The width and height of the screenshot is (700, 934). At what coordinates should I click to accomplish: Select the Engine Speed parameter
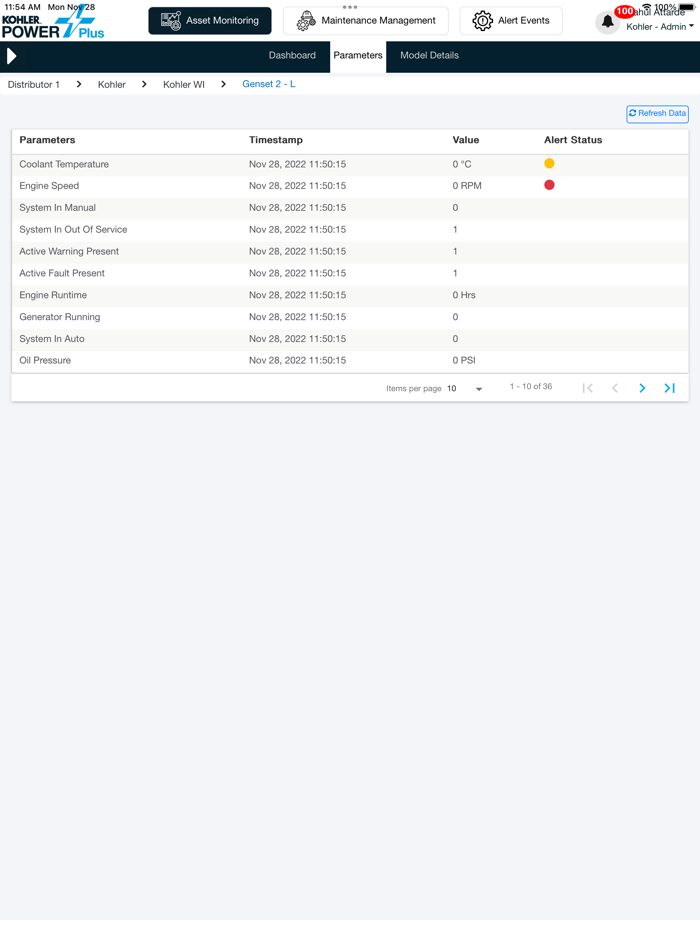[x=49, y=186]
